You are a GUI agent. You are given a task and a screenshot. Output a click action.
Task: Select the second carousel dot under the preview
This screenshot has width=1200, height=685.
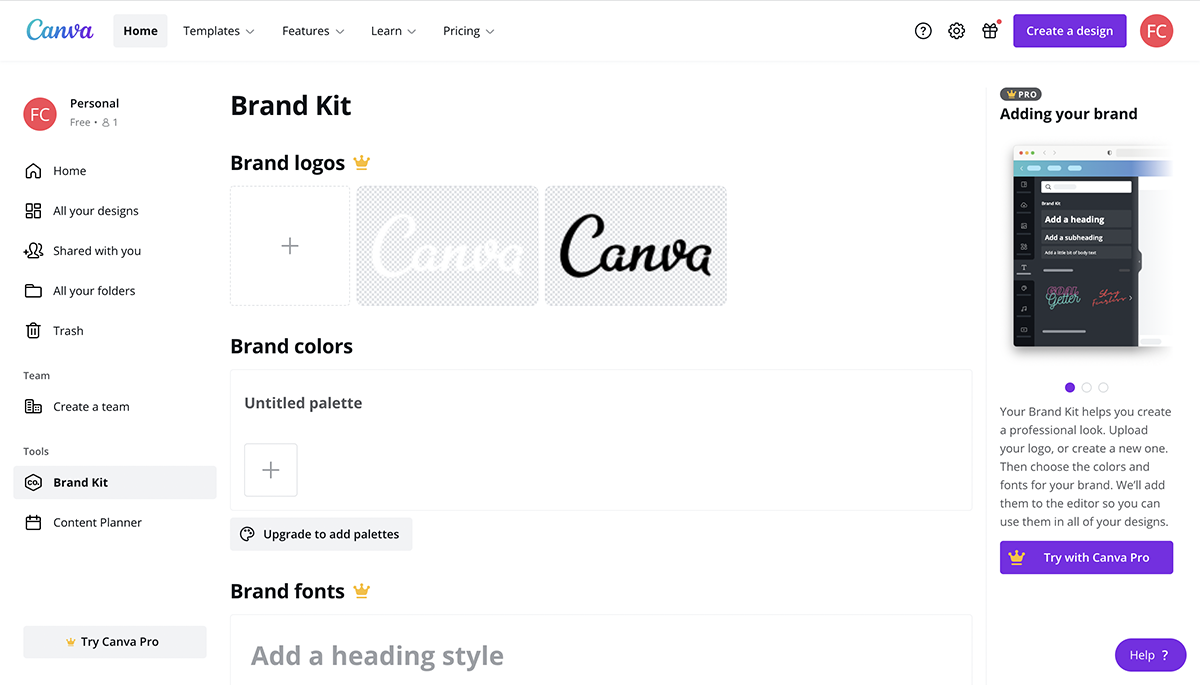click(1086, 387)
